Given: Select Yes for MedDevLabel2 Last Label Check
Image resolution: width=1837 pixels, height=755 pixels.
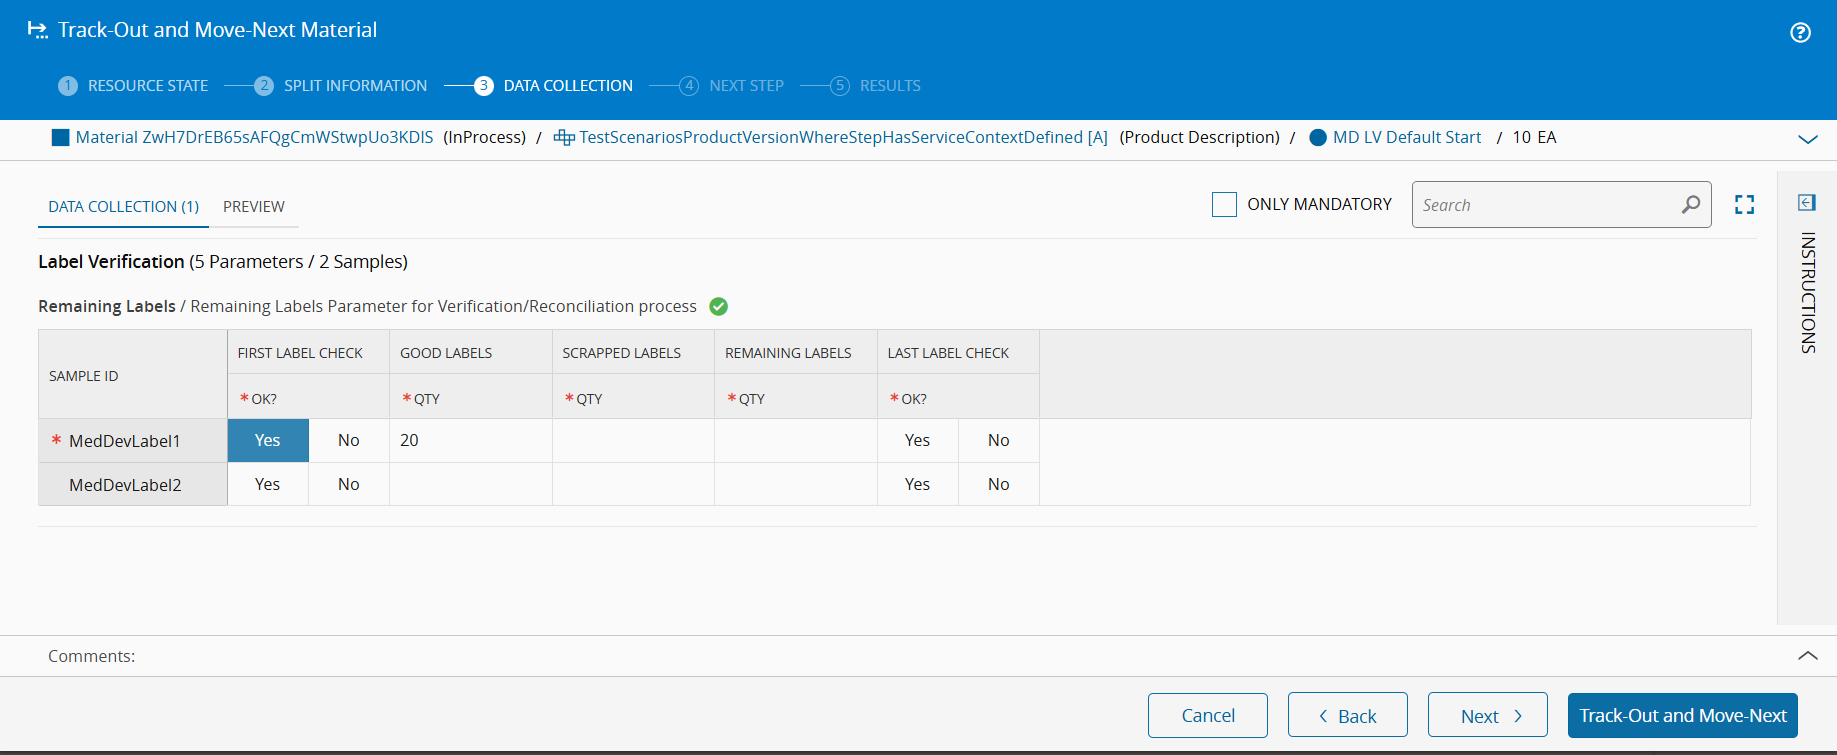Looking at the screenshot, I should pyautogui.click(x=918, y=484).
